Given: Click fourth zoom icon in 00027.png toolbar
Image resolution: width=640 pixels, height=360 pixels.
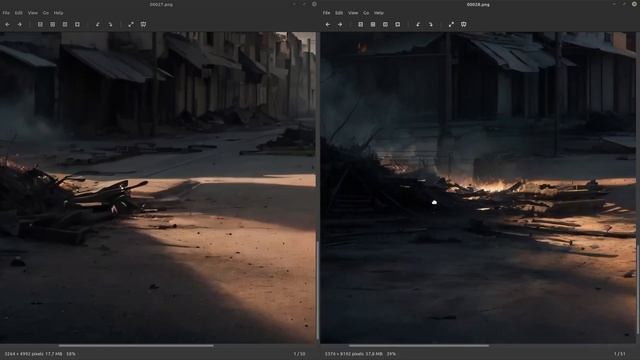Looking at the screenshot, I should (77, 24).
